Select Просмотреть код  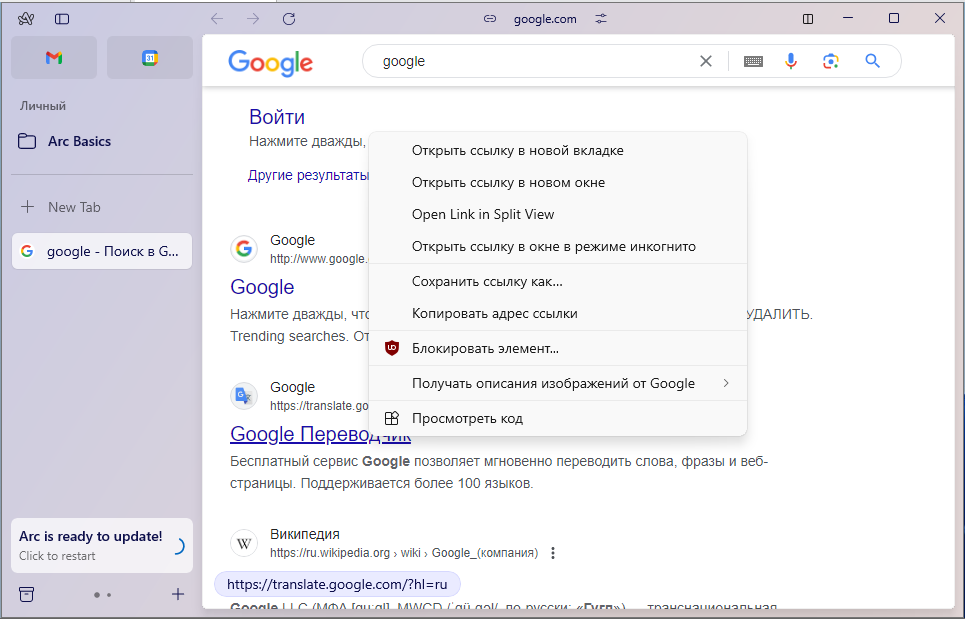tap(558, 419)
